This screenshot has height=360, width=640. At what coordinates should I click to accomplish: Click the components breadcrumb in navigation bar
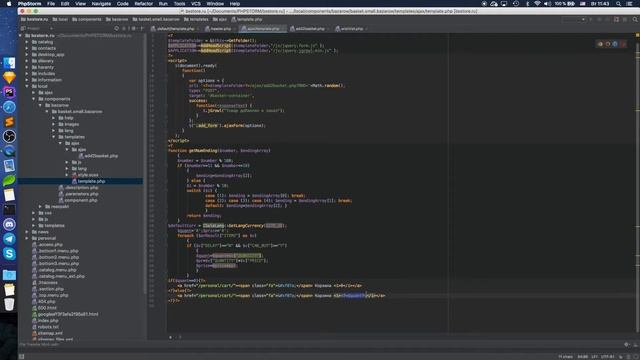point(87,19)
